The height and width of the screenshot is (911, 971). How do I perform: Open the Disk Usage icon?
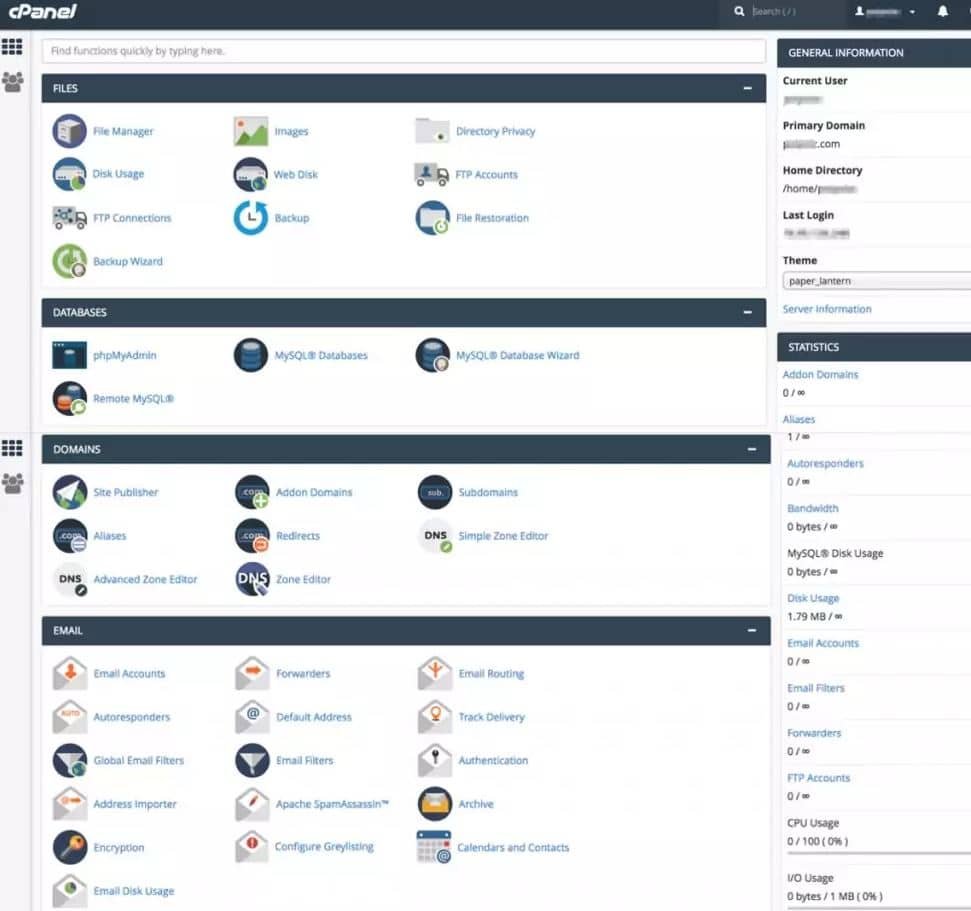click(69, 174)
